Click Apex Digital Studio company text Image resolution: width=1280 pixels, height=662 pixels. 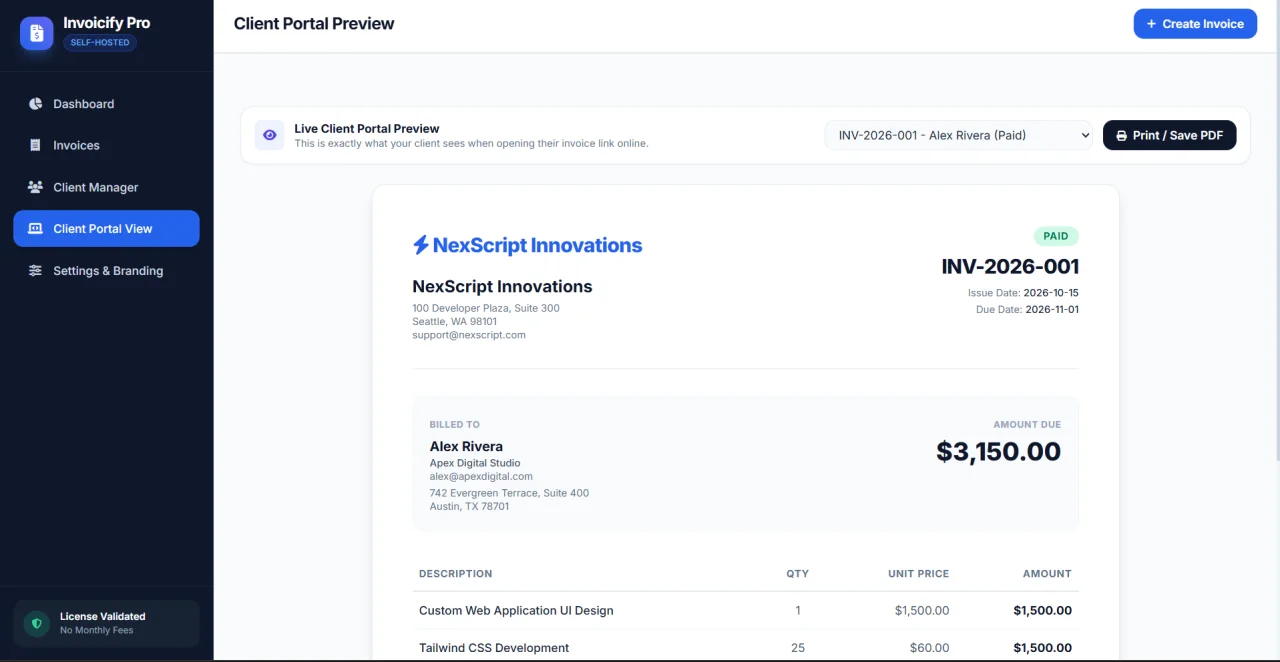pyautogui.click(x=475, y=463)
